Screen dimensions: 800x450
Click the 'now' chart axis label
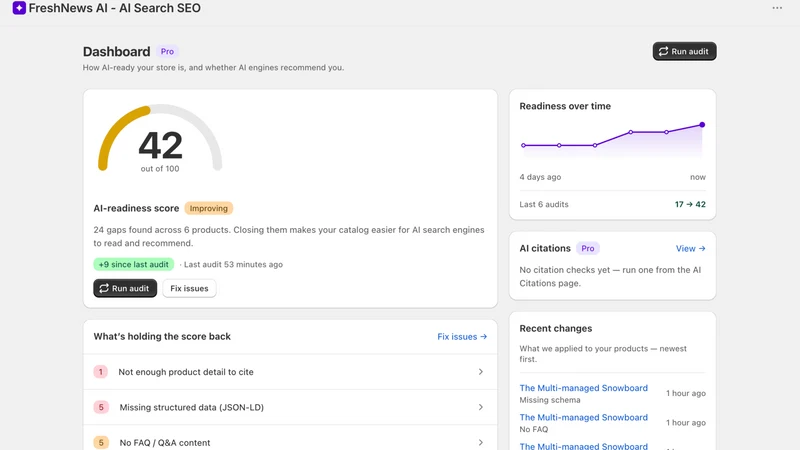click(x=698, y=177)
